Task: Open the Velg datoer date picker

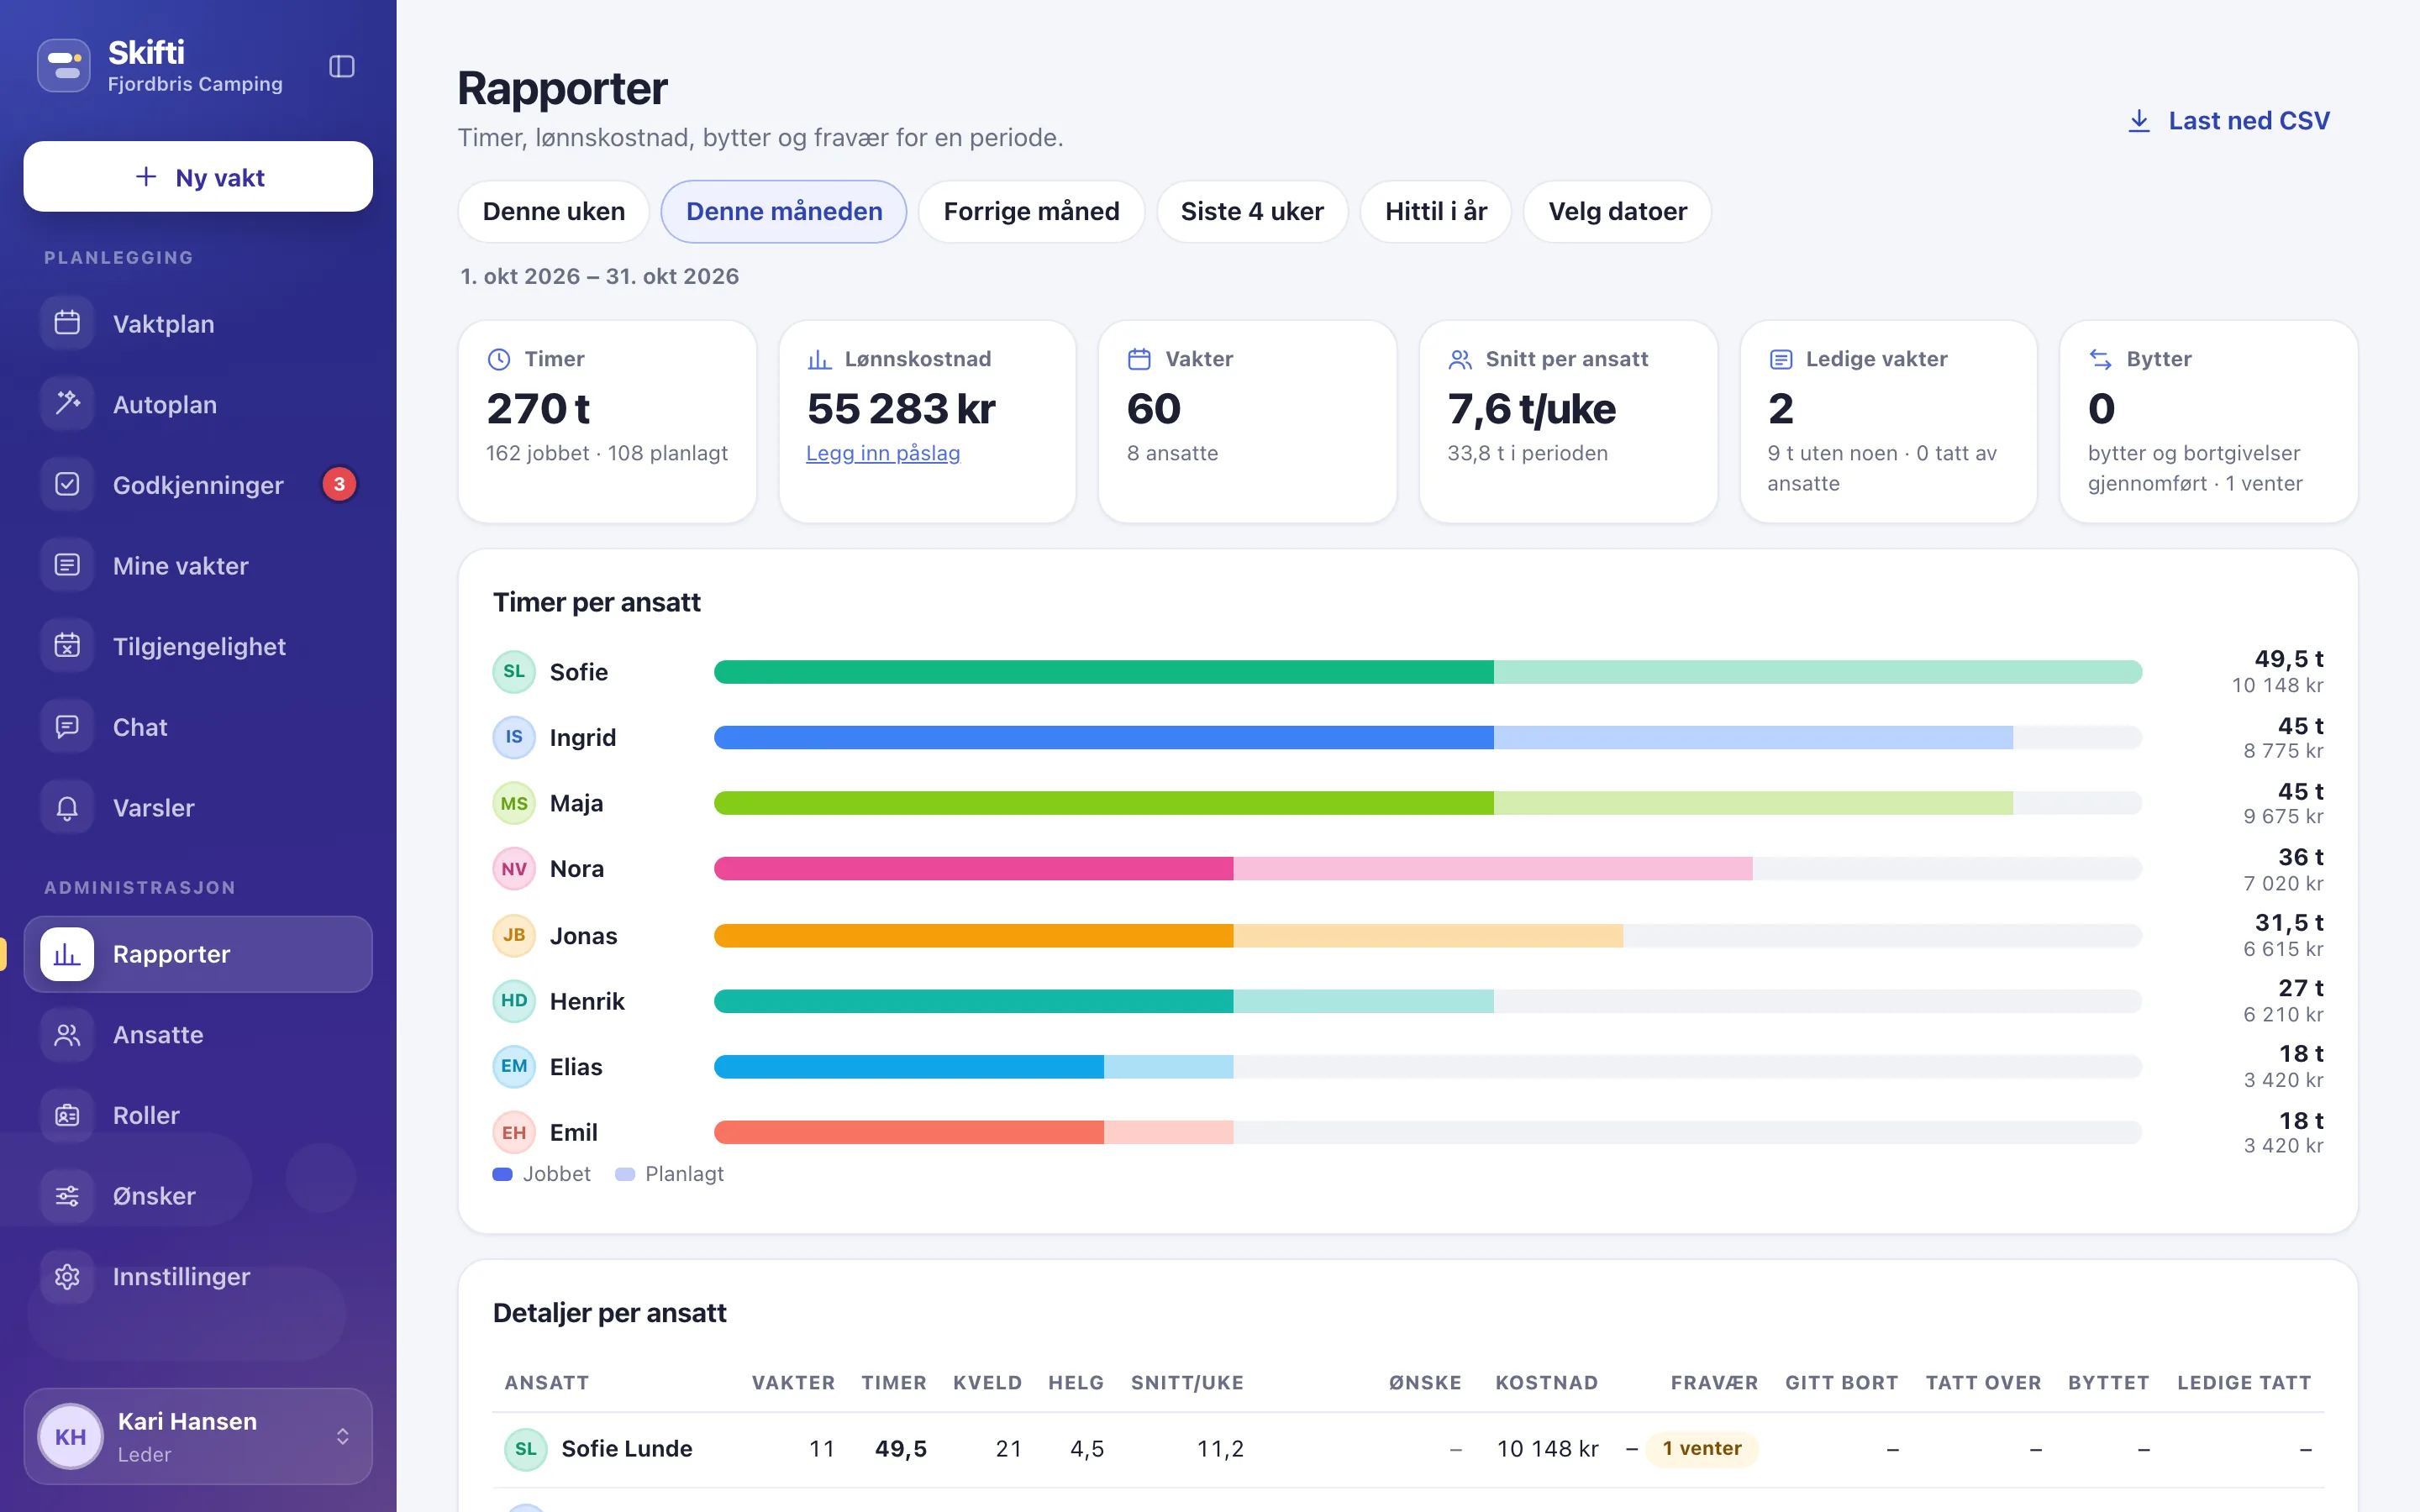Action: click(x=1617, y=211)
